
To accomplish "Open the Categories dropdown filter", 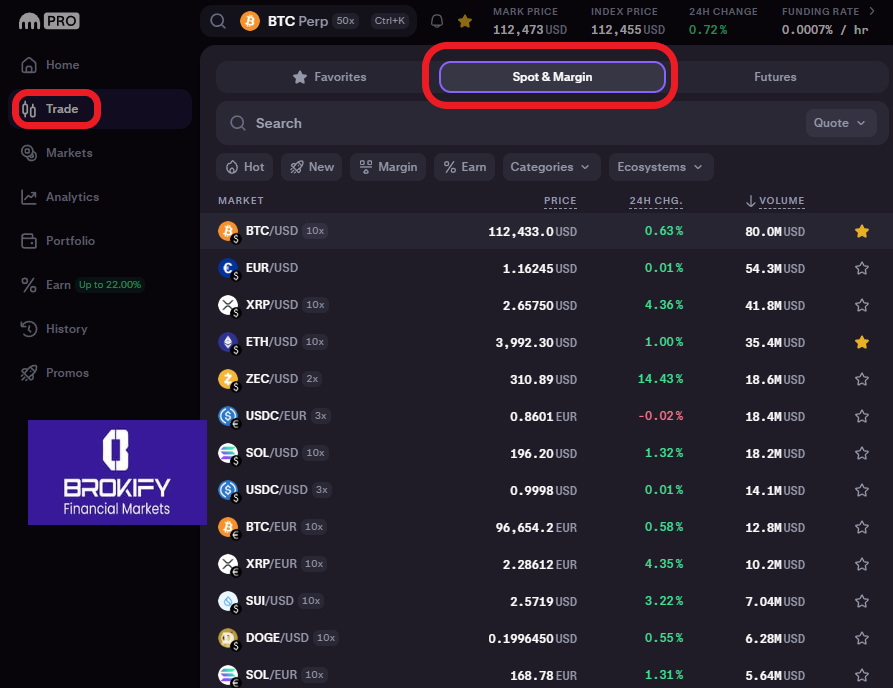I will pos(551,167).
